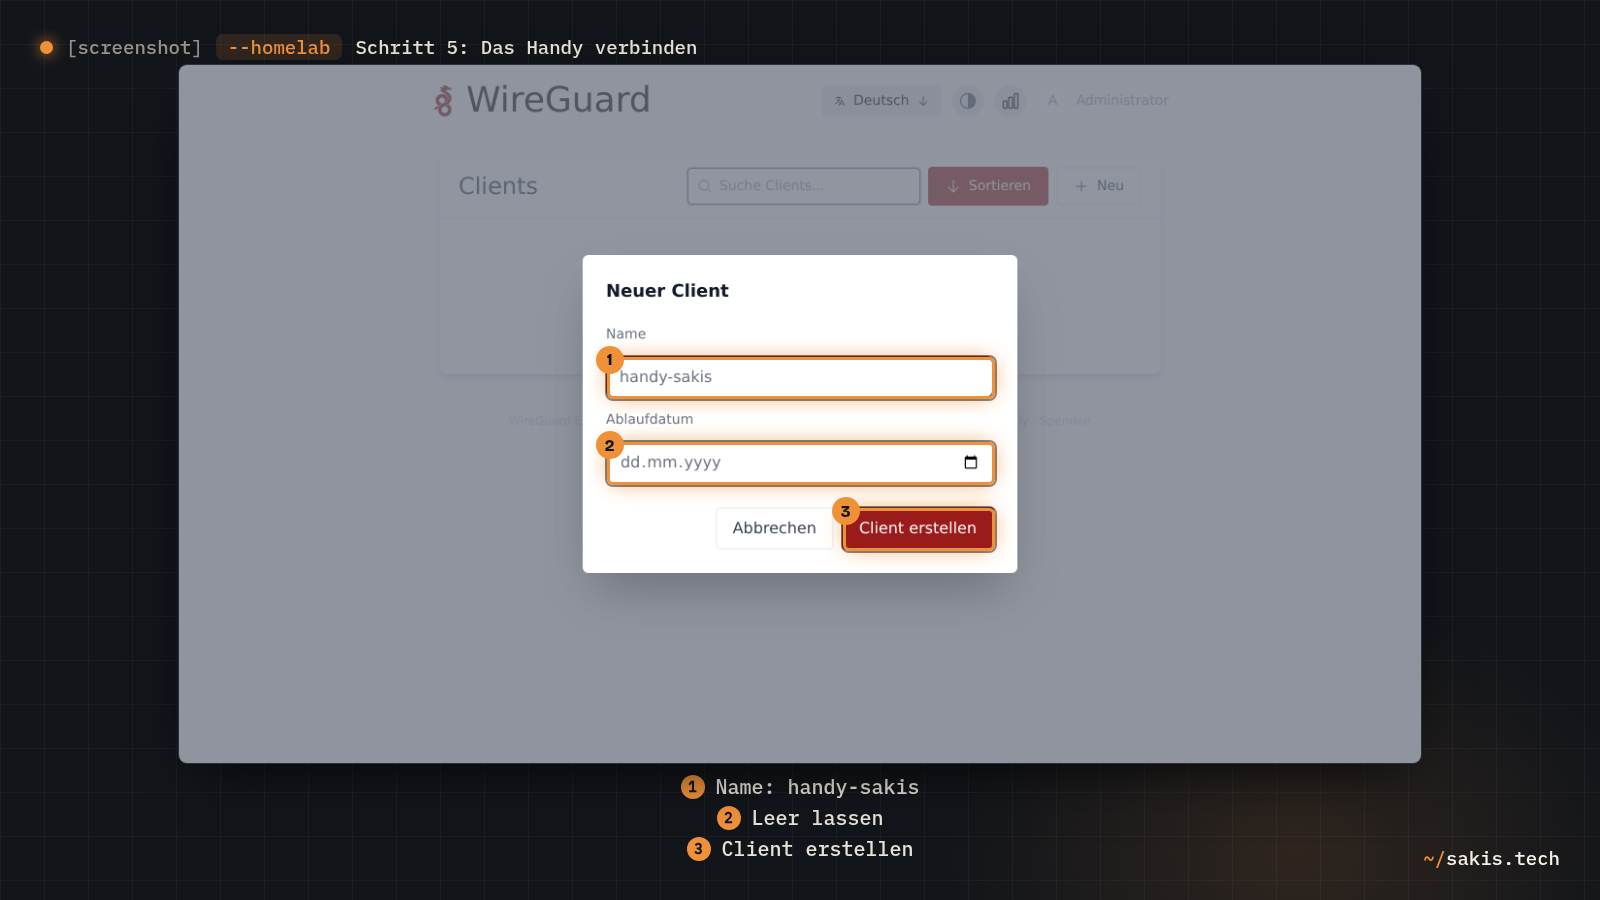This screenshot has height=900, width=1600.
Task: Click the Neu button to add a client
Action: pyautogui.click(x=1099, y=186)
